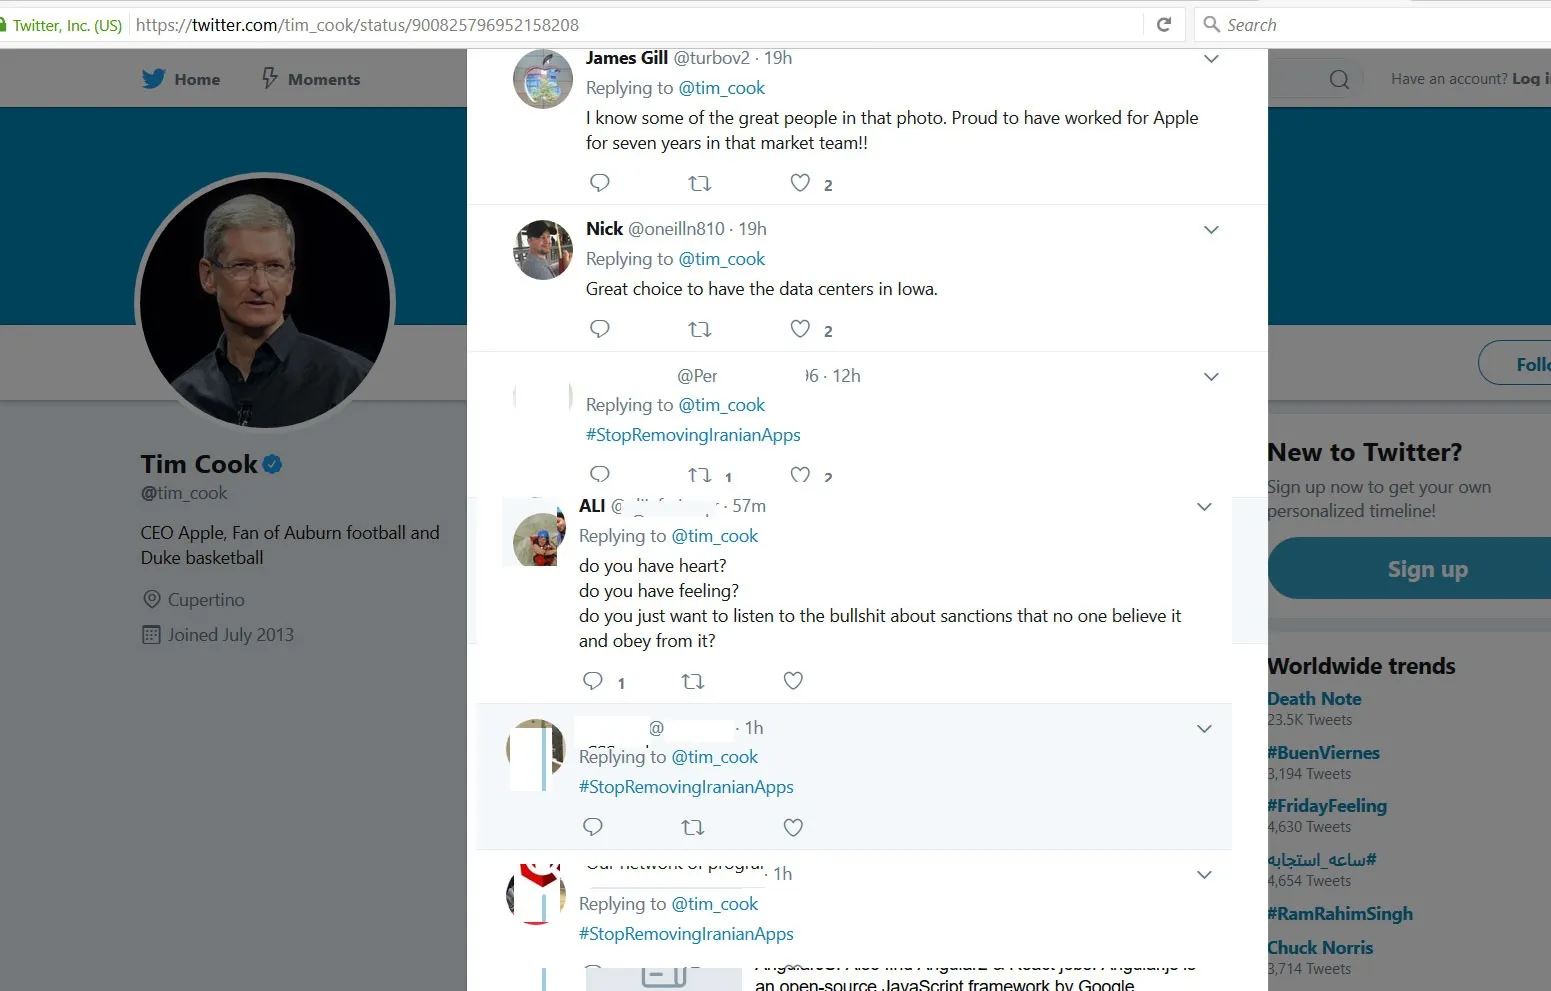Image resolution: width=1551 pixels, height=991 pixels.
Task: Reply to Nick's tweet via comment icon
Action: 600,329
